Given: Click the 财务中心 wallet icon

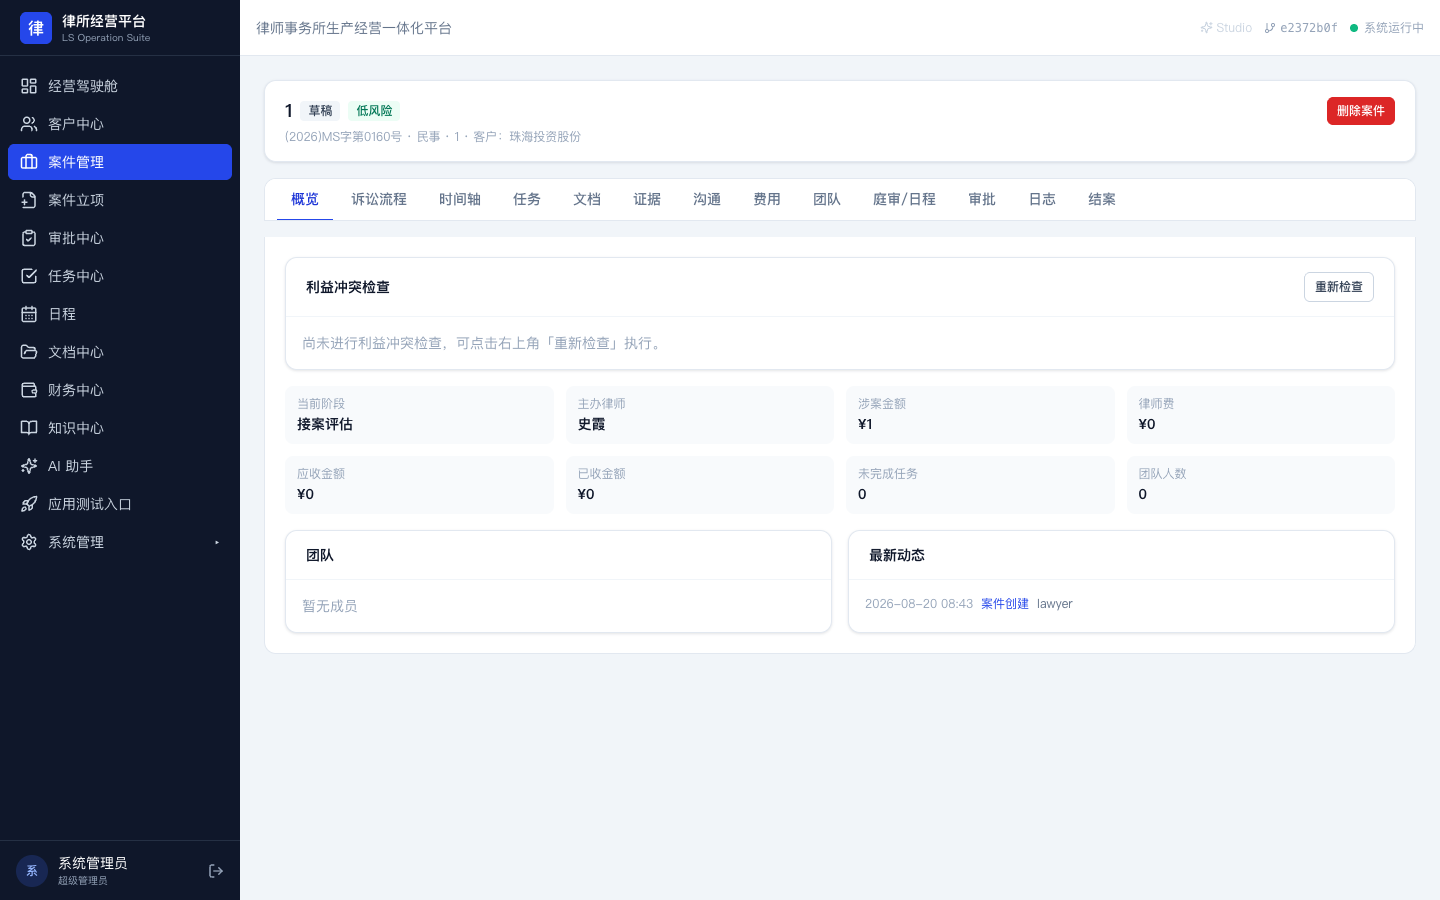Looking at the screenshot, I should (x=29, y=390).
